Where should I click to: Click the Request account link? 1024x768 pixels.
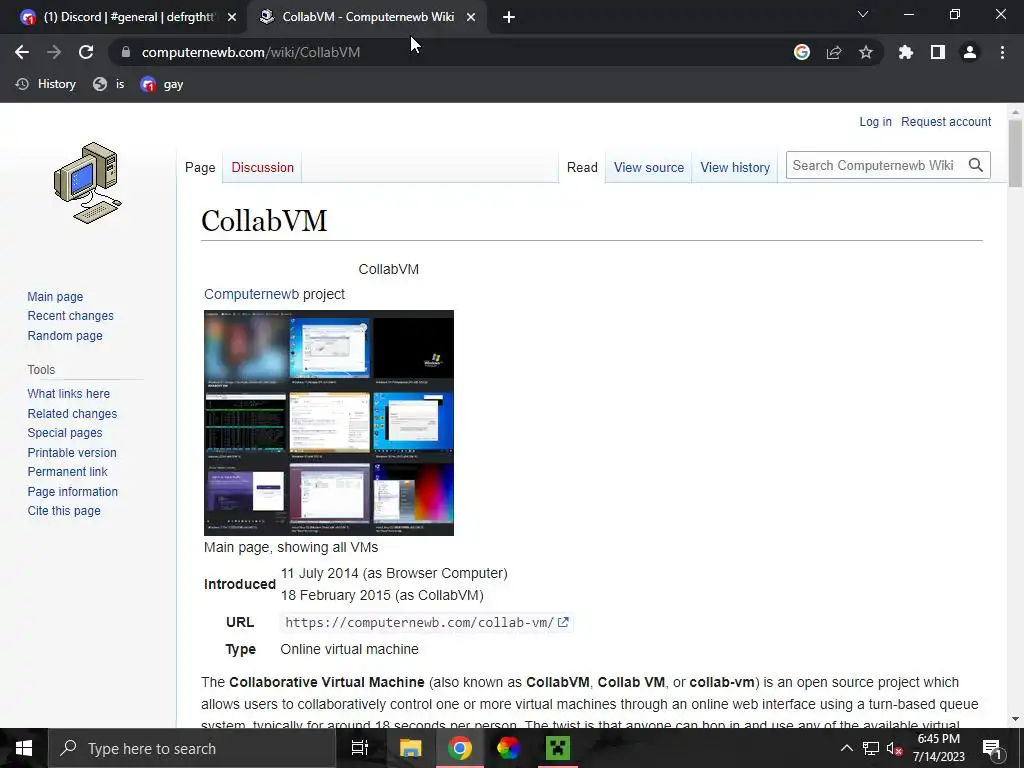point(946,121)
